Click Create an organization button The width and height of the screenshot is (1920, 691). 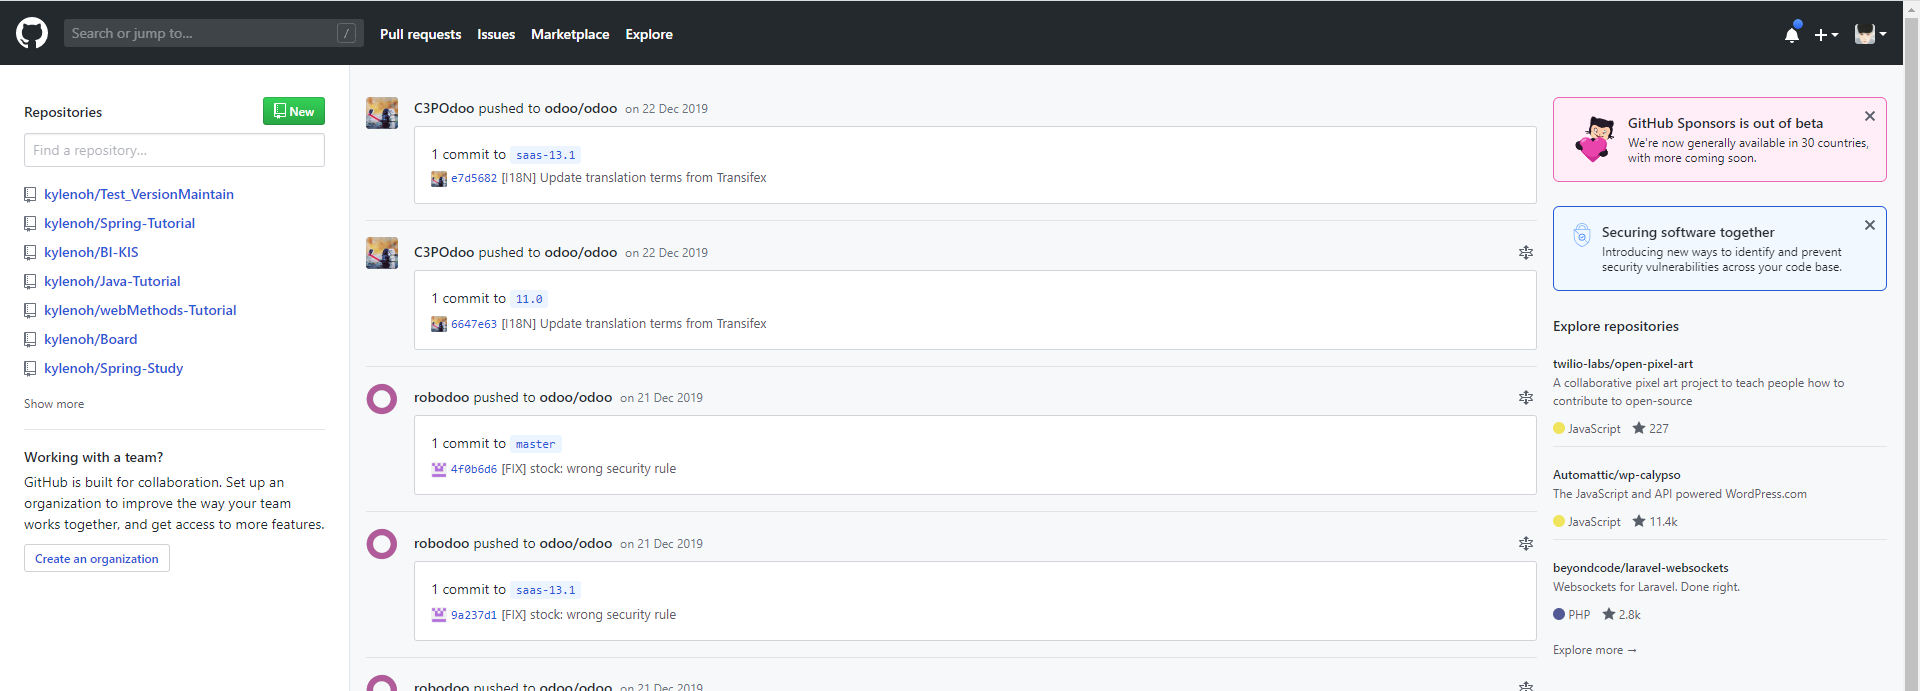tap(97, 558)
